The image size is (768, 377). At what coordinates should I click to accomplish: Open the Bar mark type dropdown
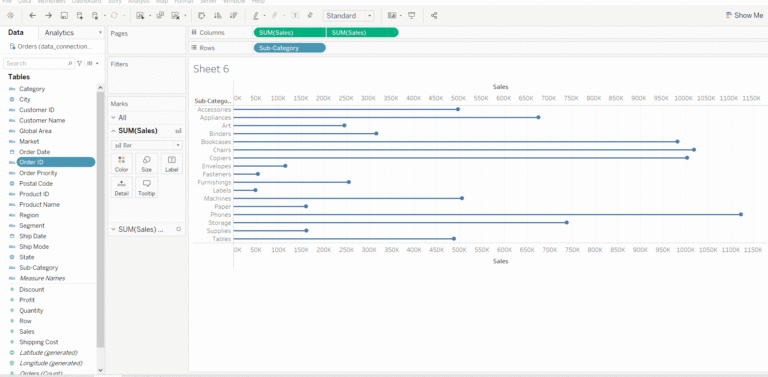click(x=146, y=145)
